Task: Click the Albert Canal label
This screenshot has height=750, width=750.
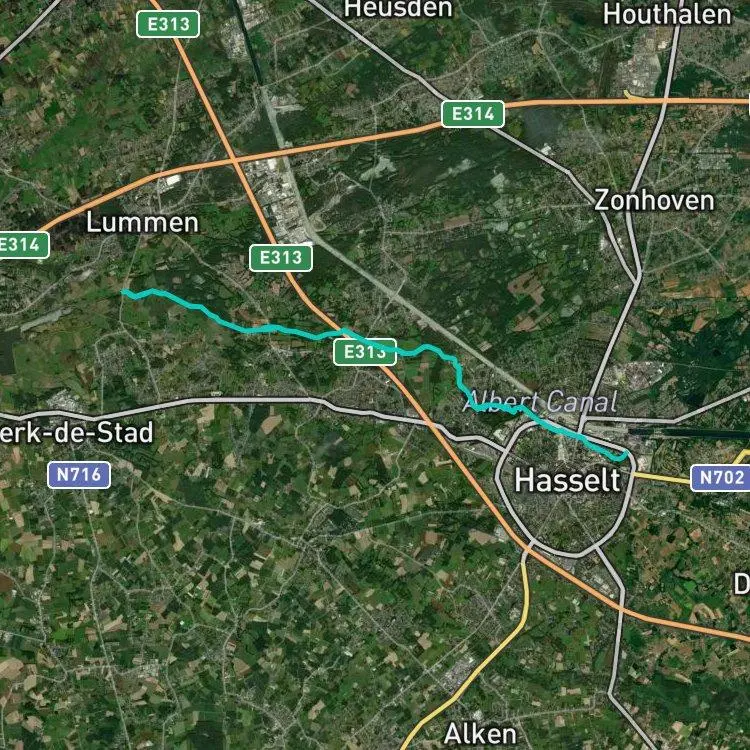Action: tap(540, 402)
